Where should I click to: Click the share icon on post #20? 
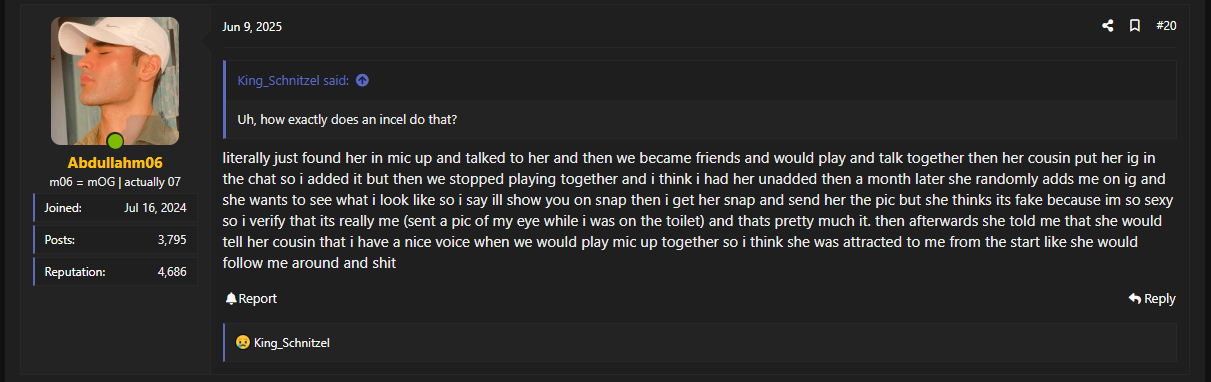pos(1108,26)
